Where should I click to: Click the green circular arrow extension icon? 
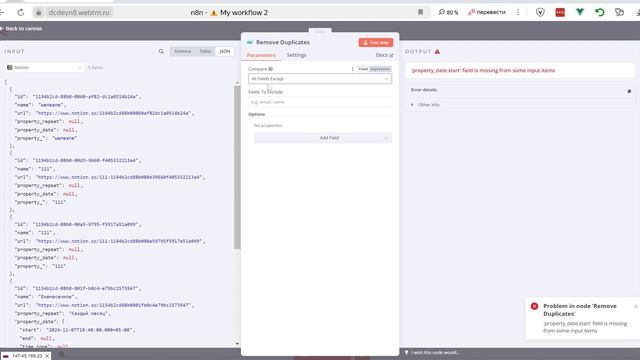600,12
